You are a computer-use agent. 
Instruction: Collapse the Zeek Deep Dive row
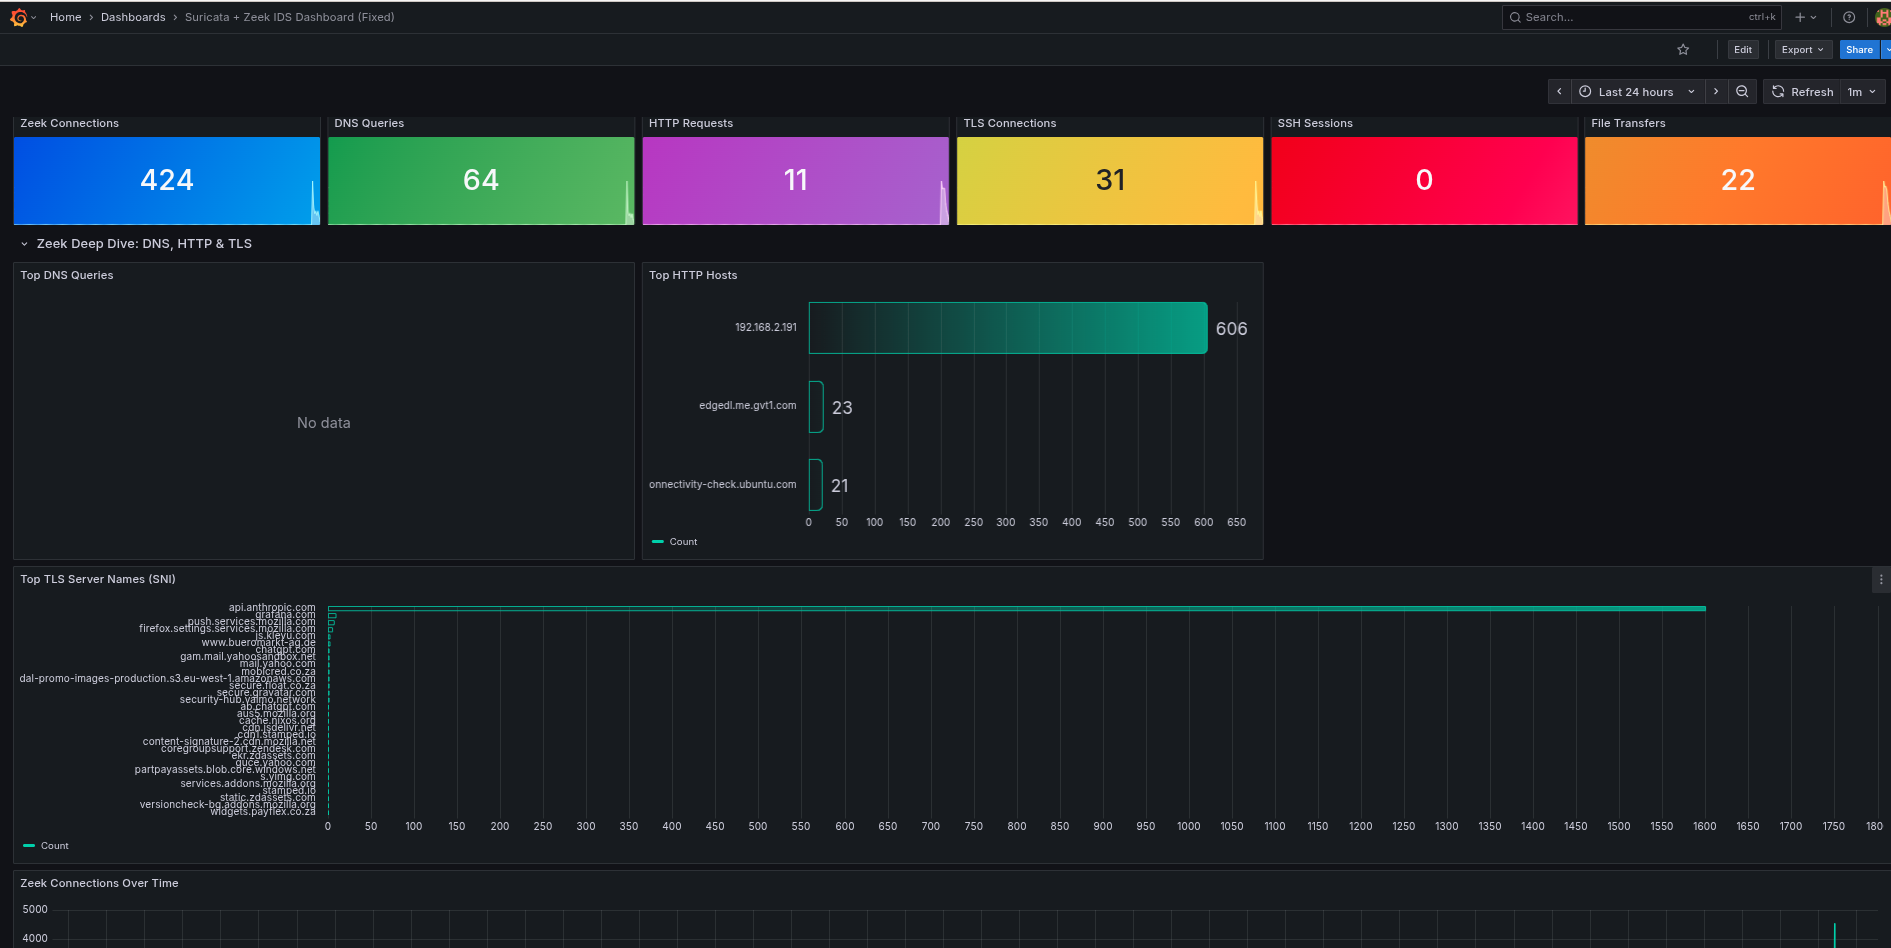click(x=25, y=244)
